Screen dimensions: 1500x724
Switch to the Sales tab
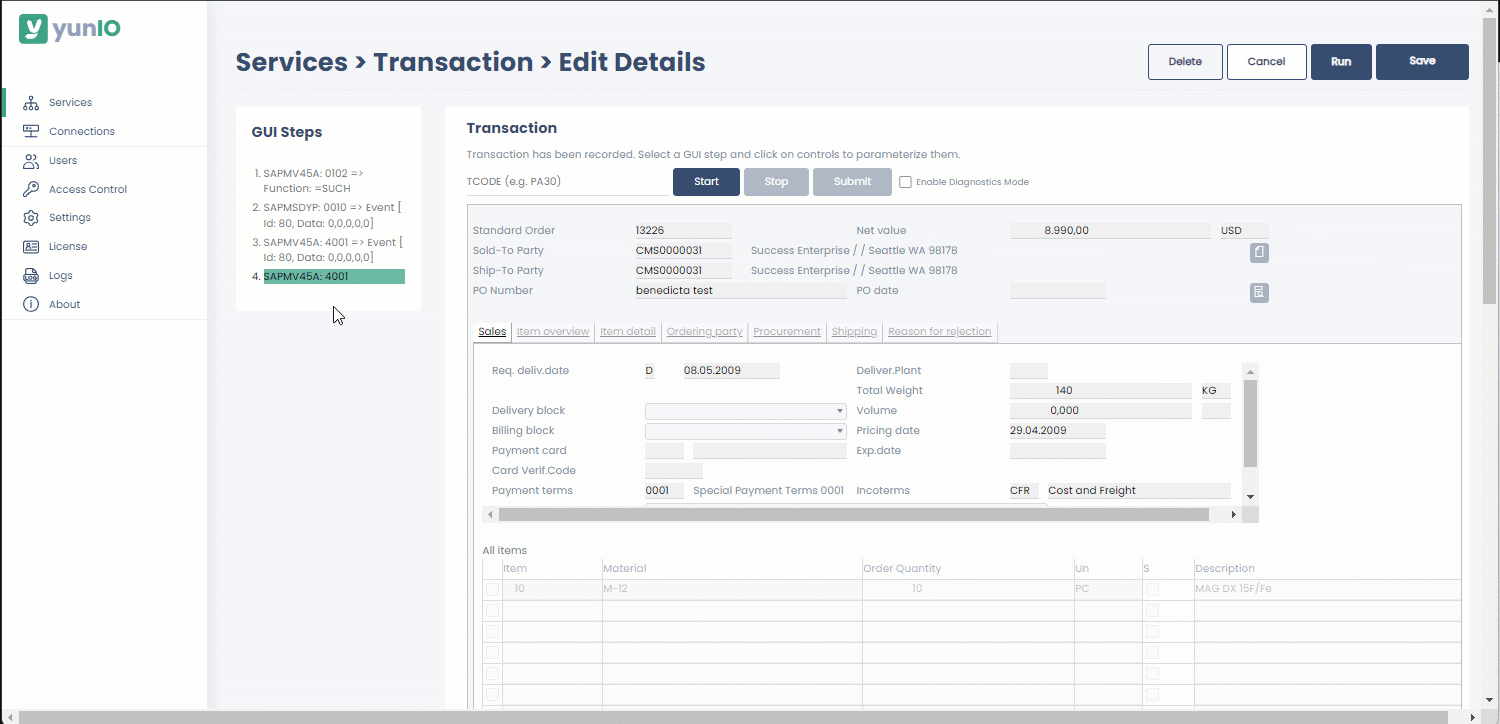click(x=492, y=332)
